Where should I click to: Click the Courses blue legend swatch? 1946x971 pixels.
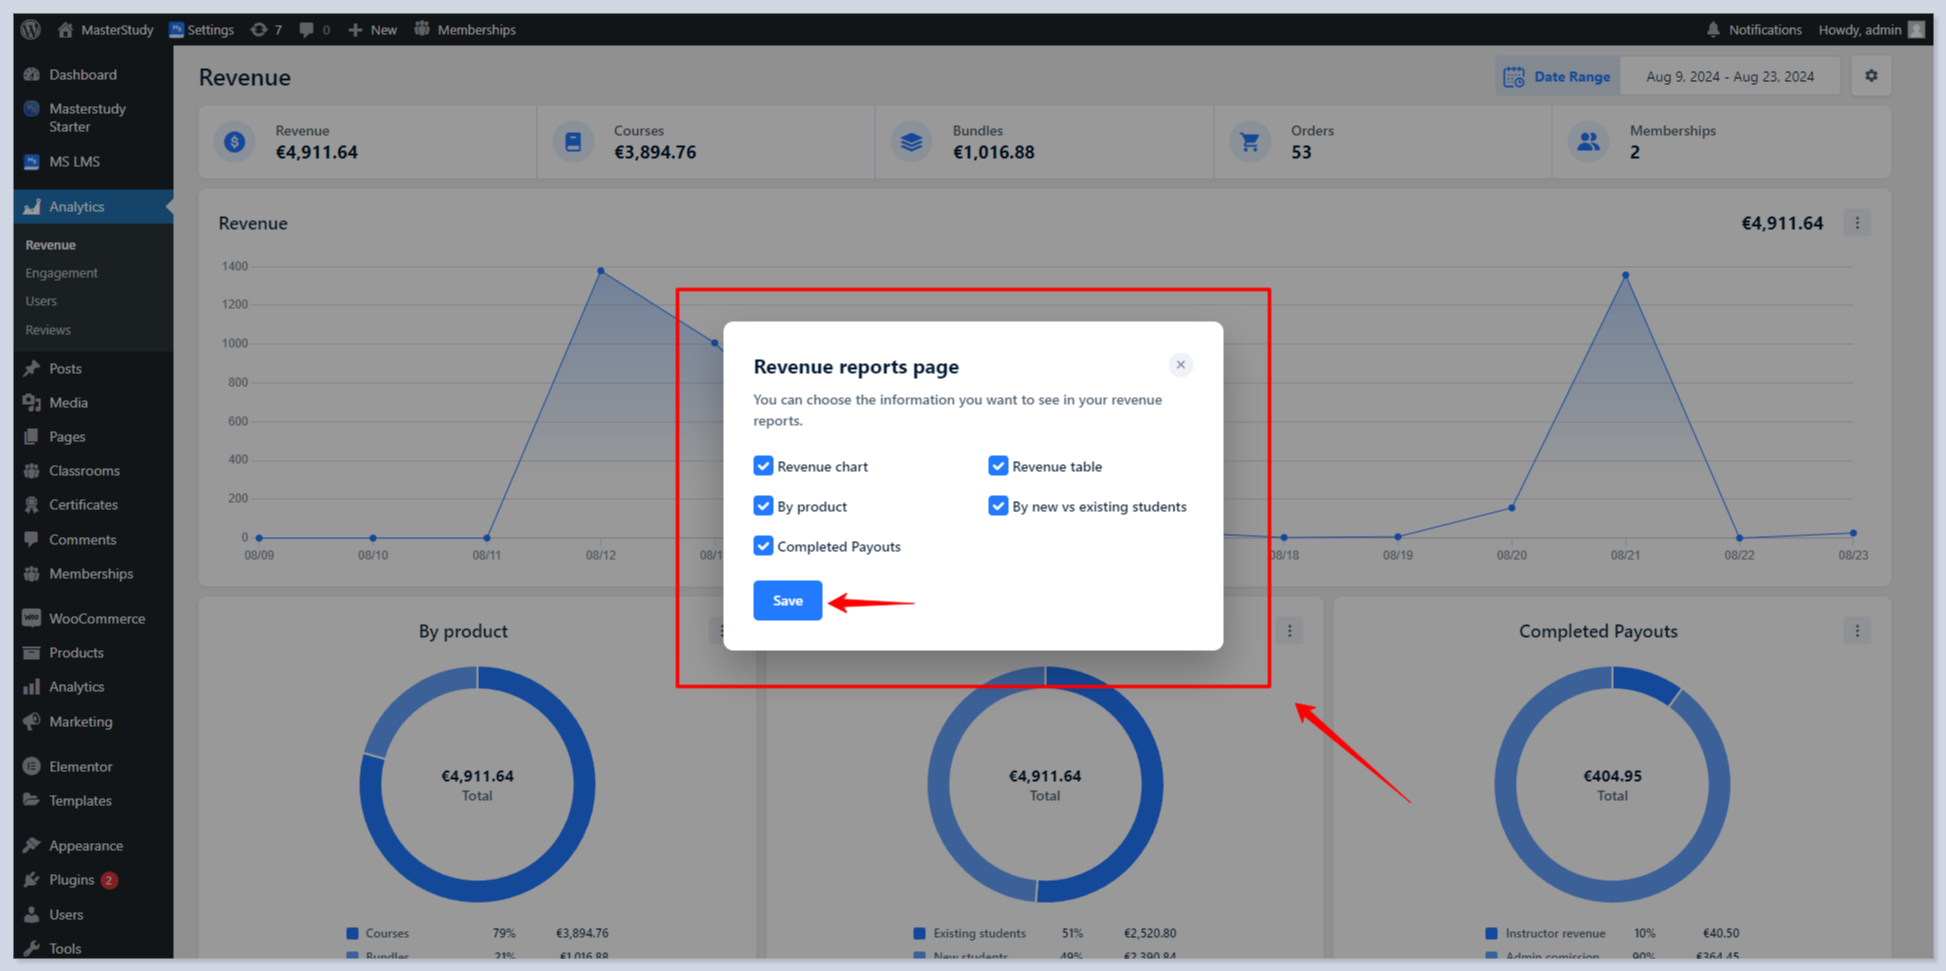[x=352, y=933]
